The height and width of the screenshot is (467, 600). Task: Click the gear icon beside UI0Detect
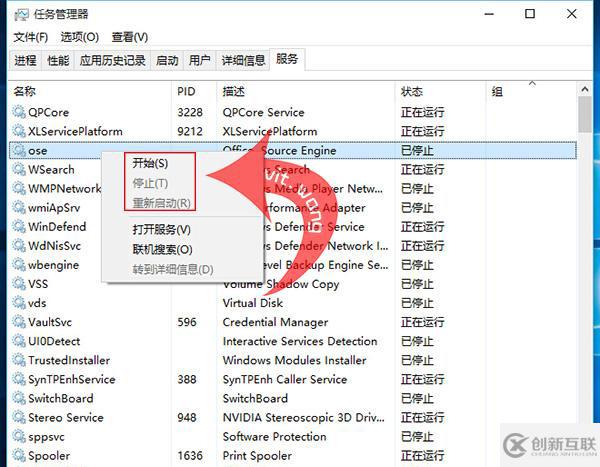pos(19,341)
